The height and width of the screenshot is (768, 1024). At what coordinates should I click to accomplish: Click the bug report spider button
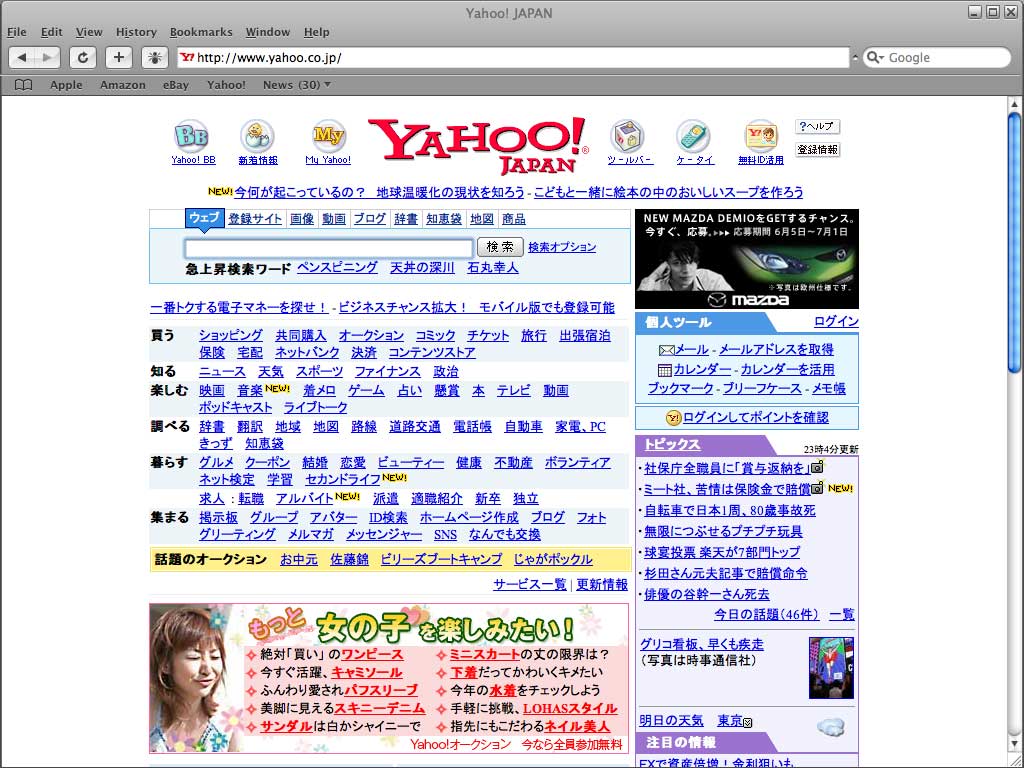(x=155, y=57)
